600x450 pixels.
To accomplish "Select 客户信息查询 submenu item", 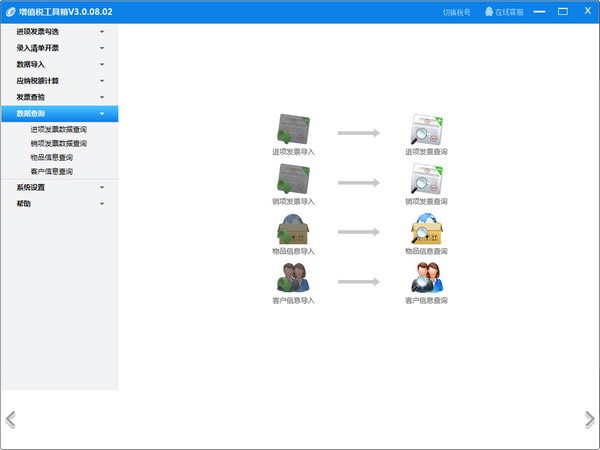I will [x=52, y=171].
